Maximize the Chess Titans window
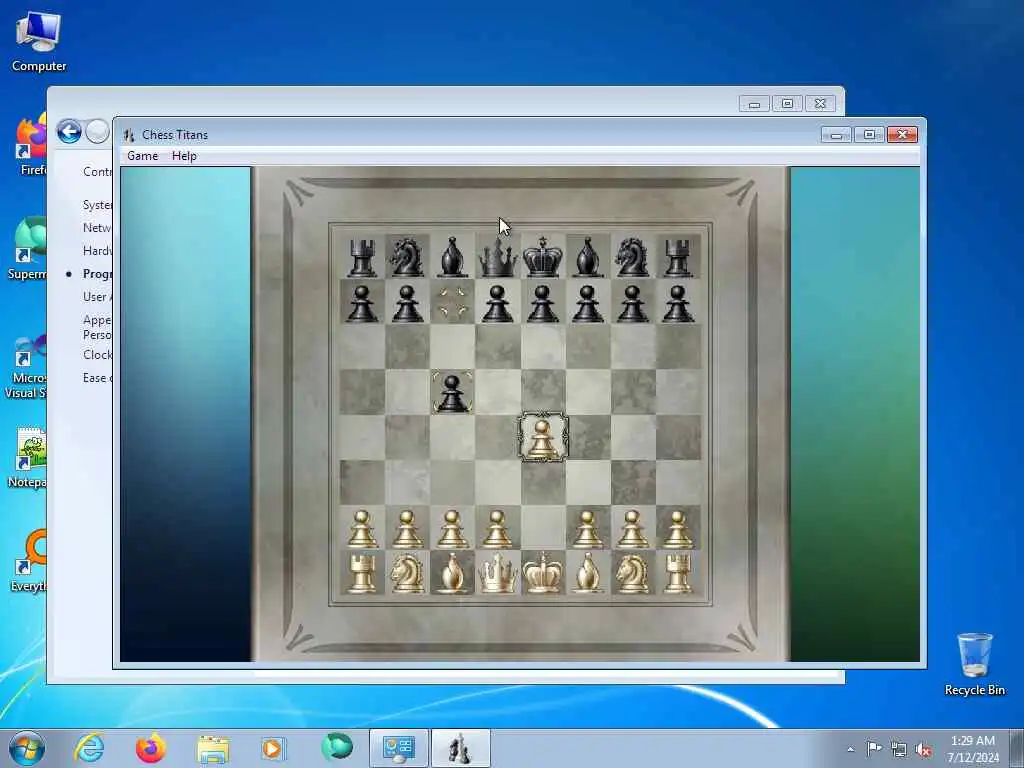The image size is (1024, 768). point(869,135)
